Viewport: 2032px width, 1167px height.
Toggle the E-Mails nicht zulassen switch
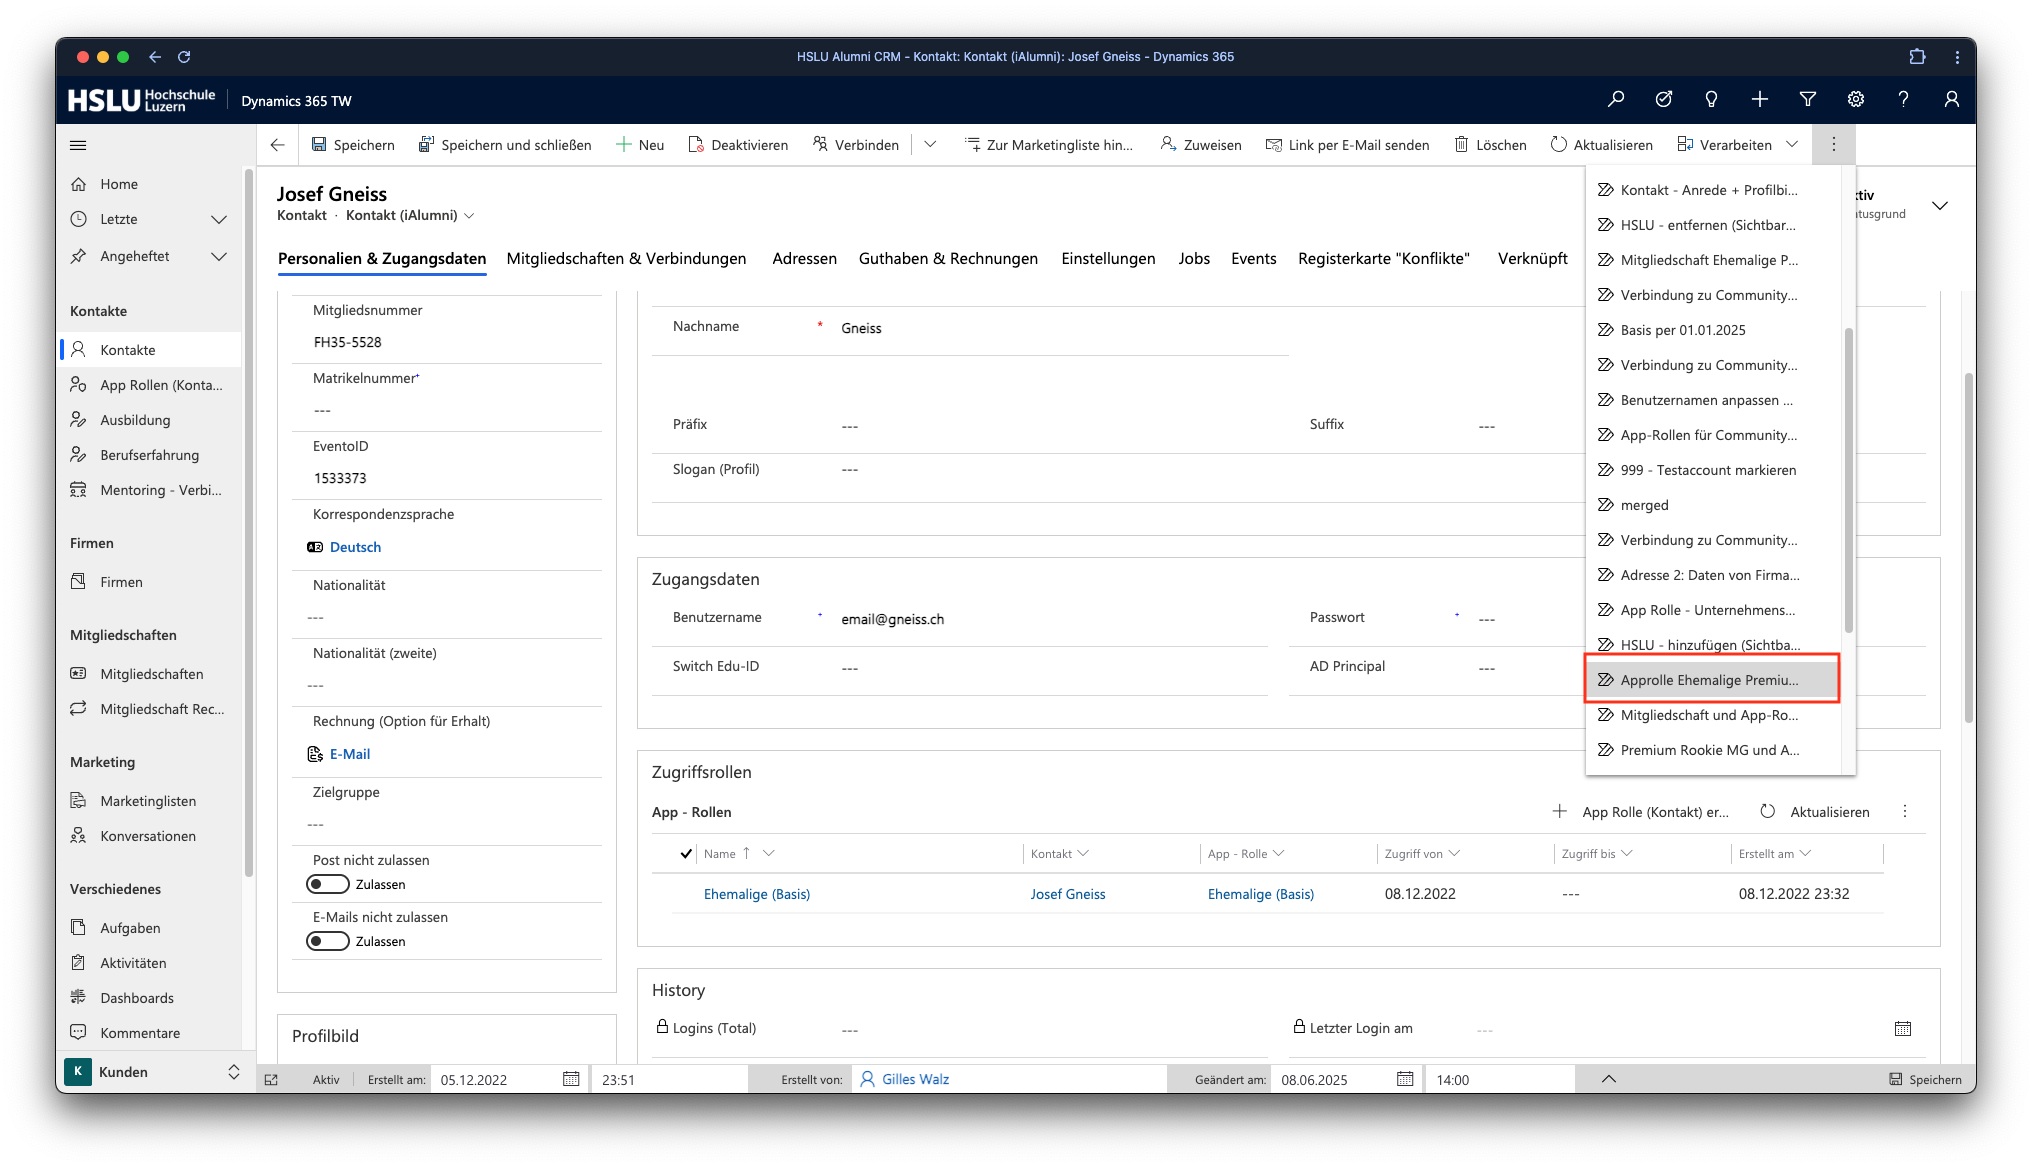coord(327,941)
